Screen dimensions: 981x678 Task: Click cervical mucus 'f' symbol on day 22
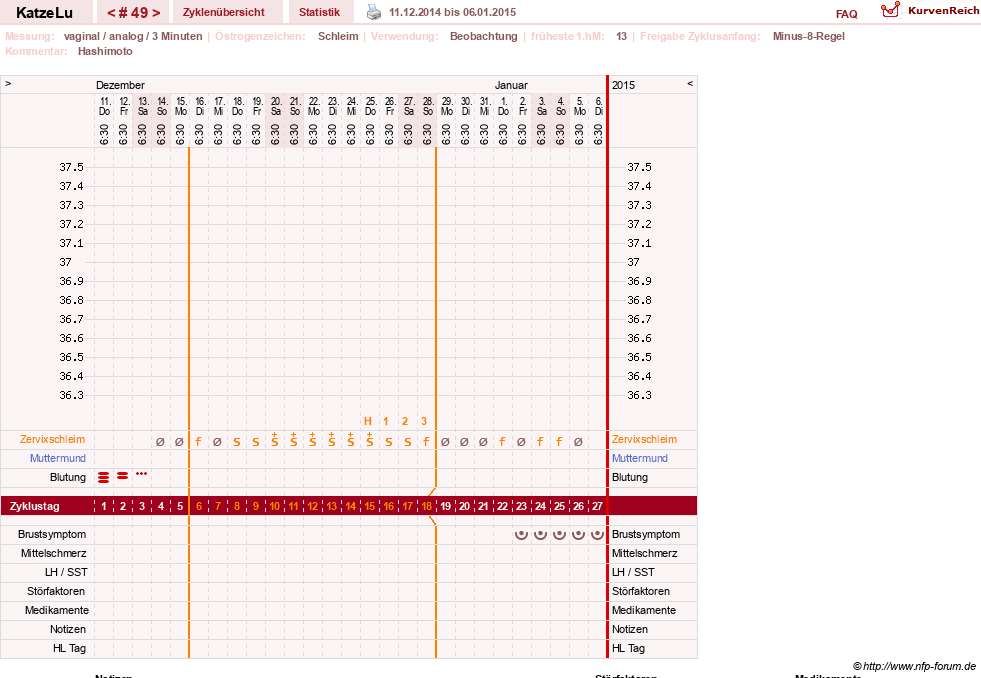click(x=502, y=442)
